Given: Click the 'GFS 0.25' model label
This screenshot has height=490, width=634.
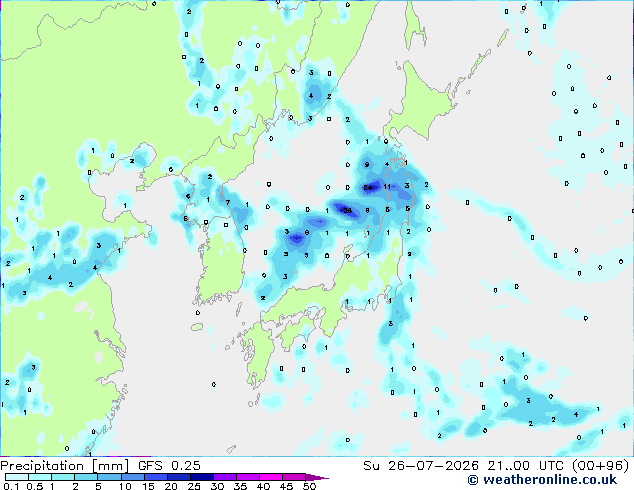Looking at the screenshot, I should (169, 466).
